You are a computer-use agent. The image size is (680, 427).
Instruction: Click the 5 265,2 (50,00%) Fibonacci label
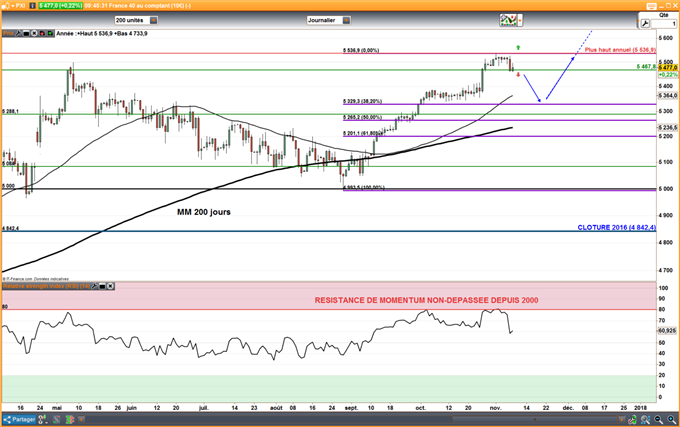pos(363,117)
